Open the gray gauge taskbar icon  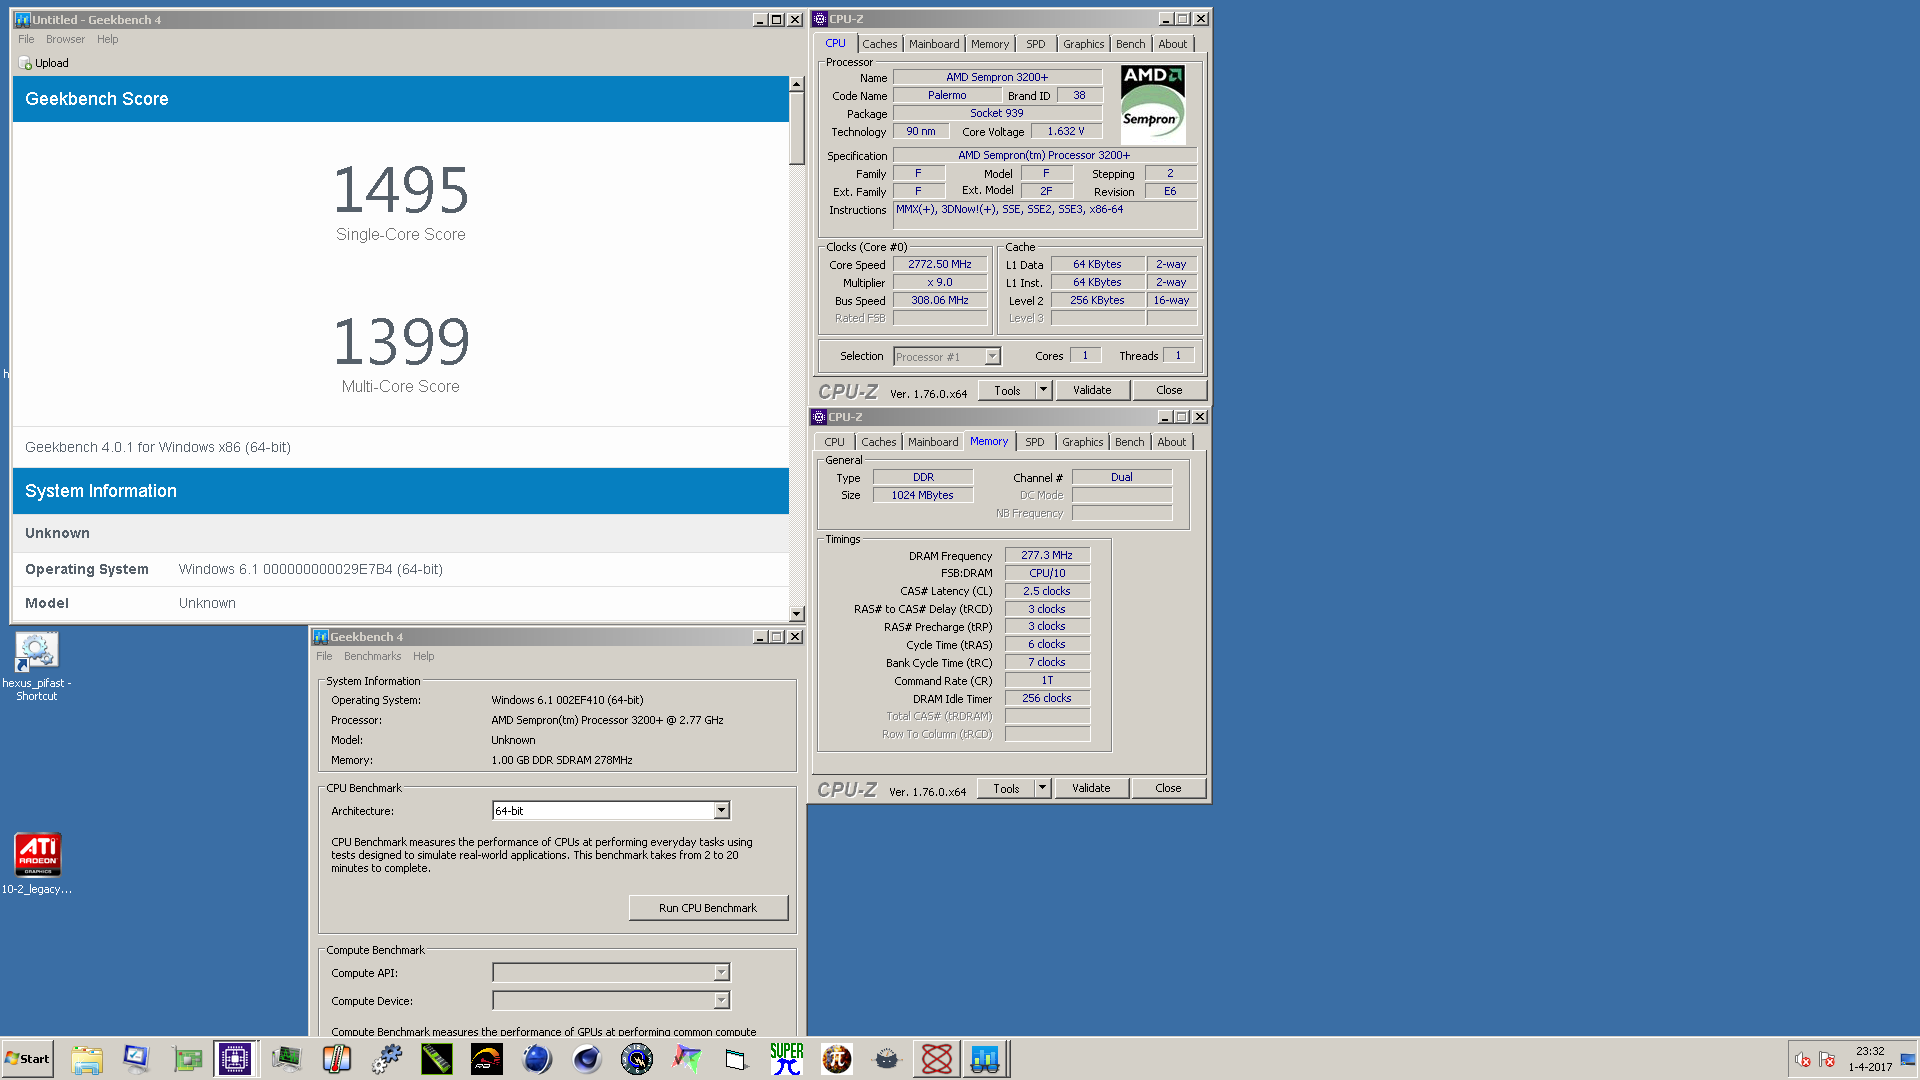(887, 1059)
